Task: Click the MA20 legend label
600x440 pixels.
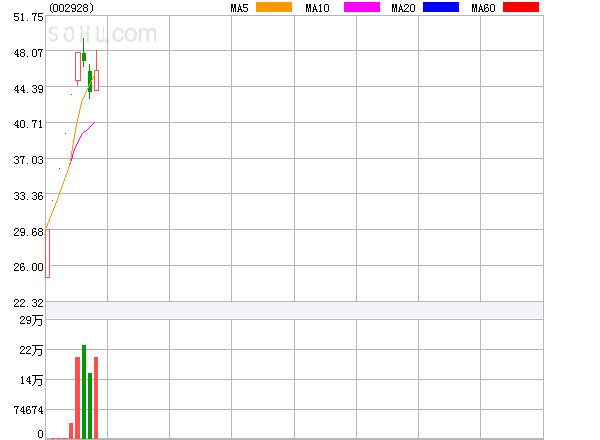Action: 403,8
